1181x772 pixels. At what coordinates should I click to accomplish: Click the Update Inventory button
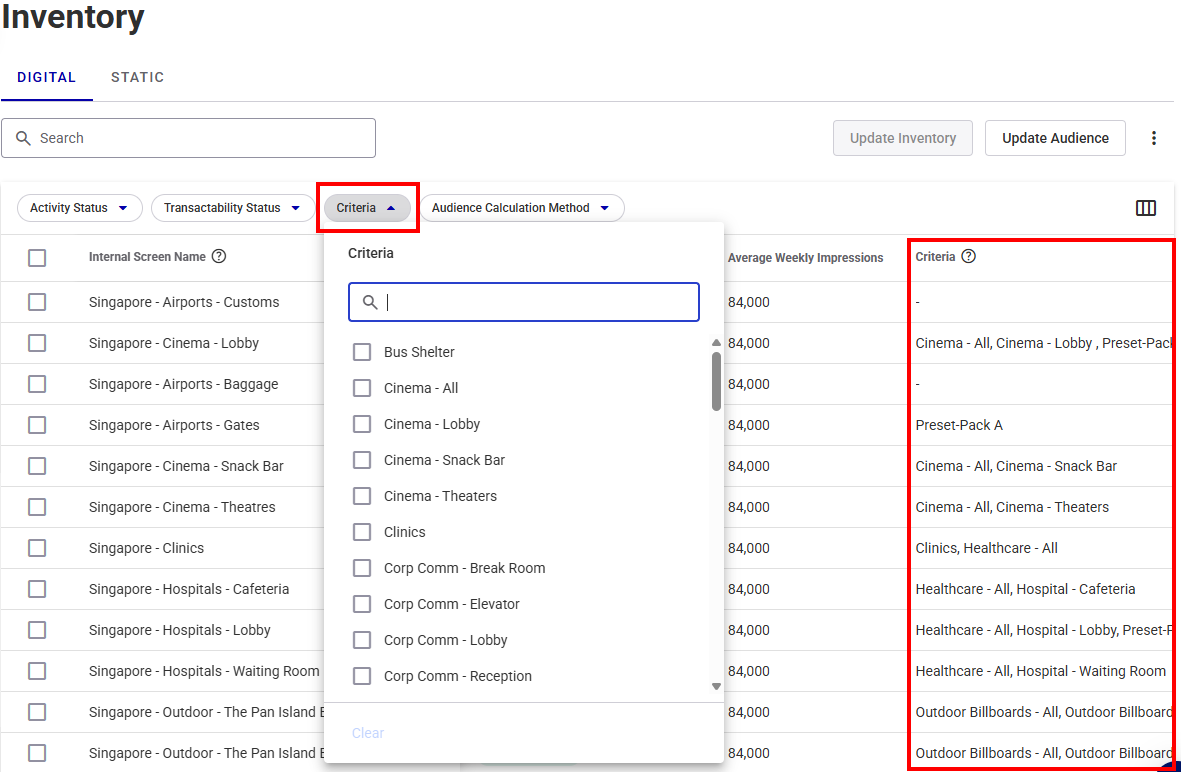[x=902, y=138]
